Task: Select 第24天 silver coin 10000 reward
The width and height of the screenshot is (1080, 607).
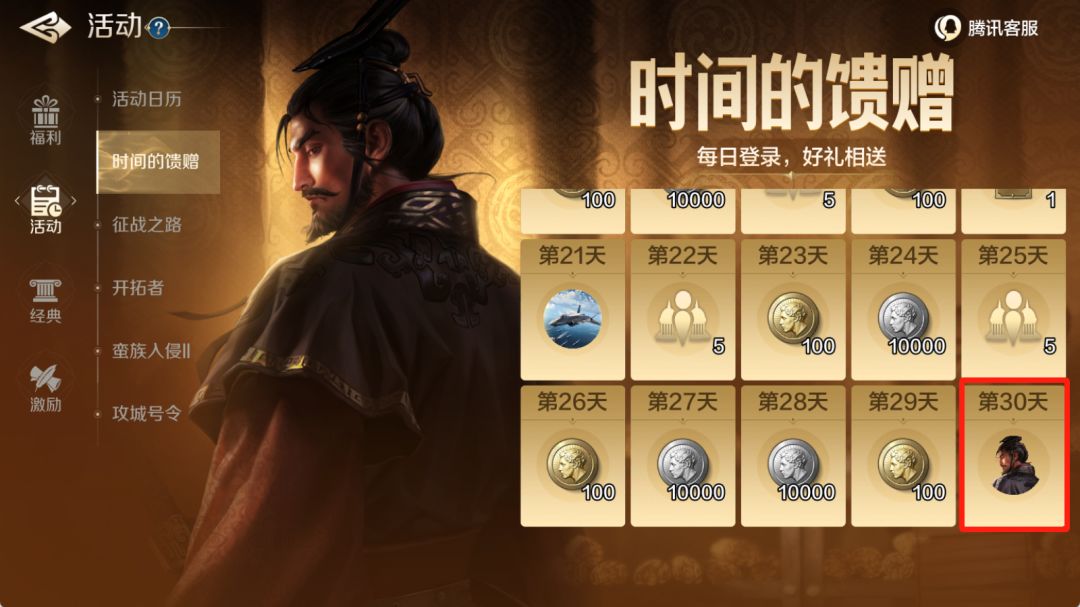Action: (x=903, y=309)
